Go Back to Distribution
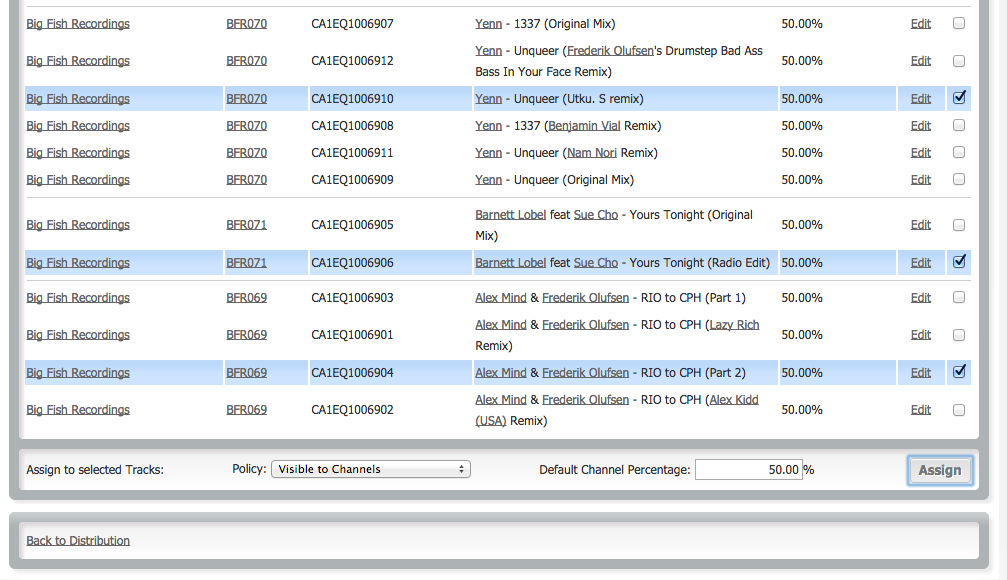Screen dimensions: 1007x580 click(x=78, y=541)
